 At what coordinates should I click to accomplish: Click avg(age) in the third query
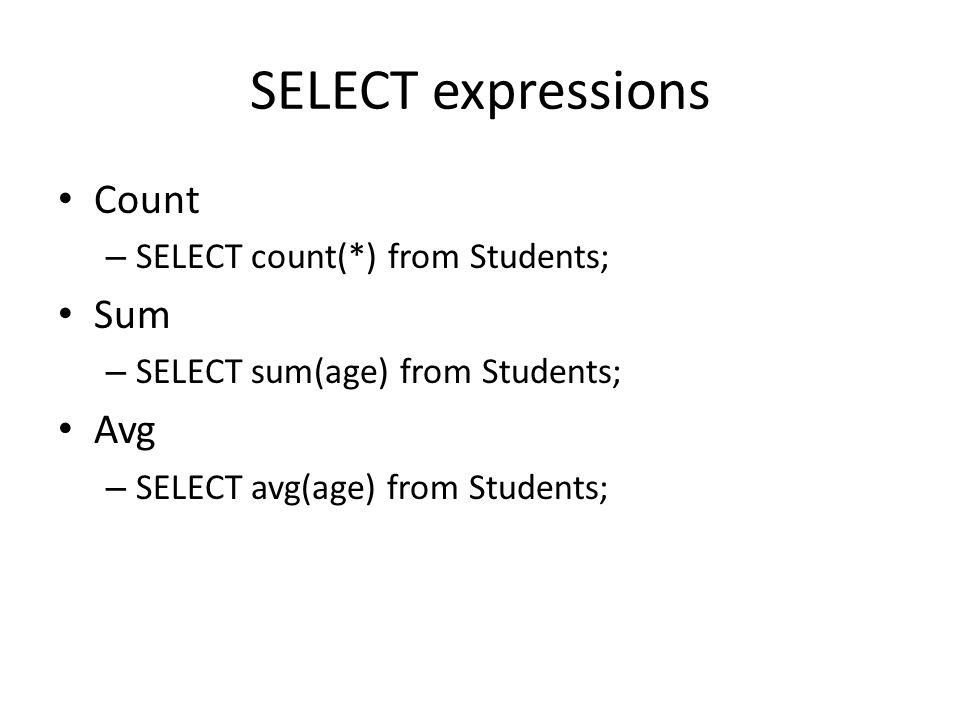(x=313, y=489)
